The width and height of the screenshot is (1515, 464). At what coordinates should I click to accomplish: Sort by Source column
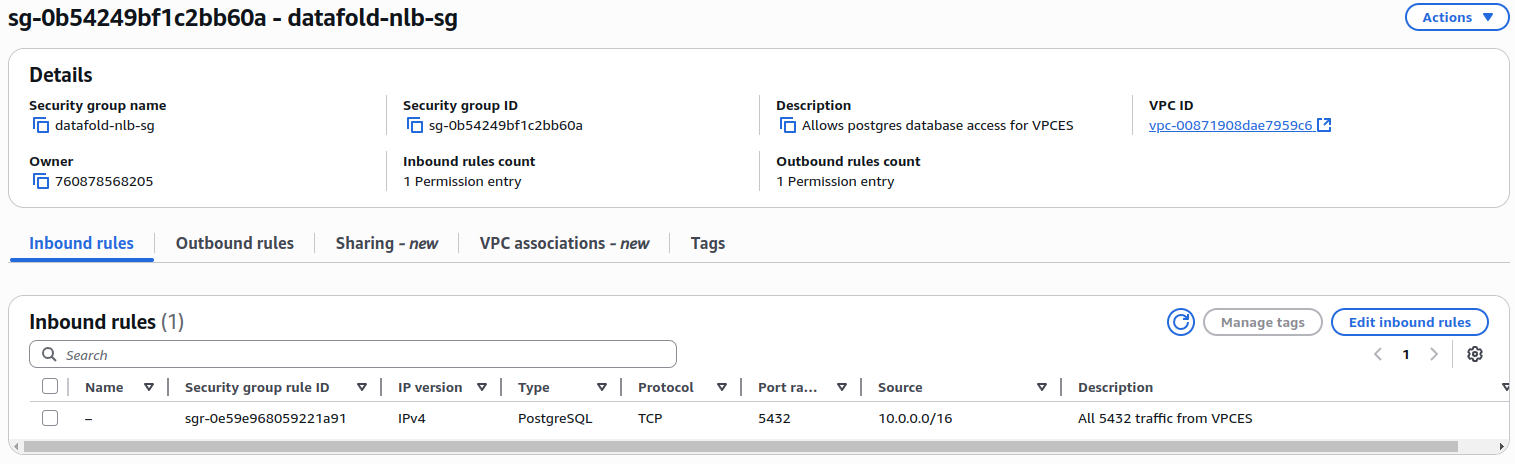pyautogui.click(x=1042, y=388)
